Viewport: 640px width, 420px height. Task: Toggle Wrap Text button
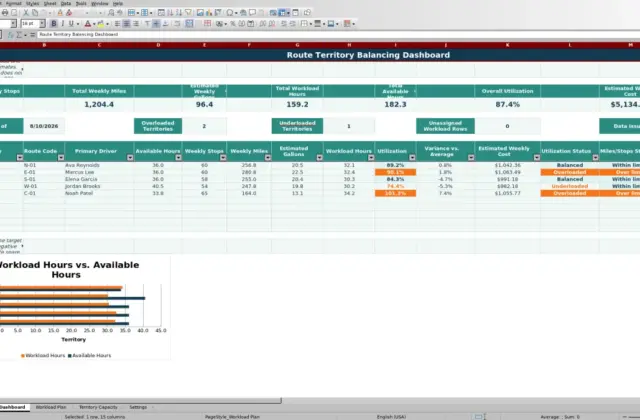coord(177,24)
